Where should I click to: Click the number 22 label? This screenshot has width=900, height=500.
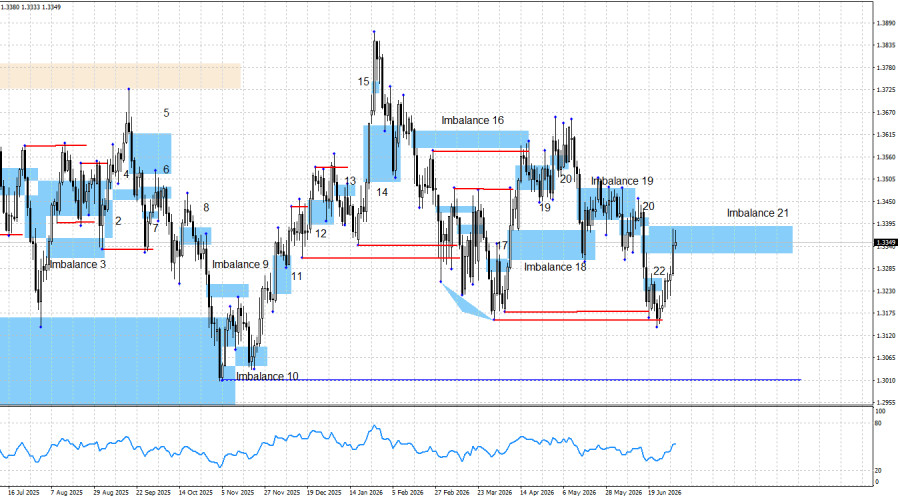(x=659, y=271)
